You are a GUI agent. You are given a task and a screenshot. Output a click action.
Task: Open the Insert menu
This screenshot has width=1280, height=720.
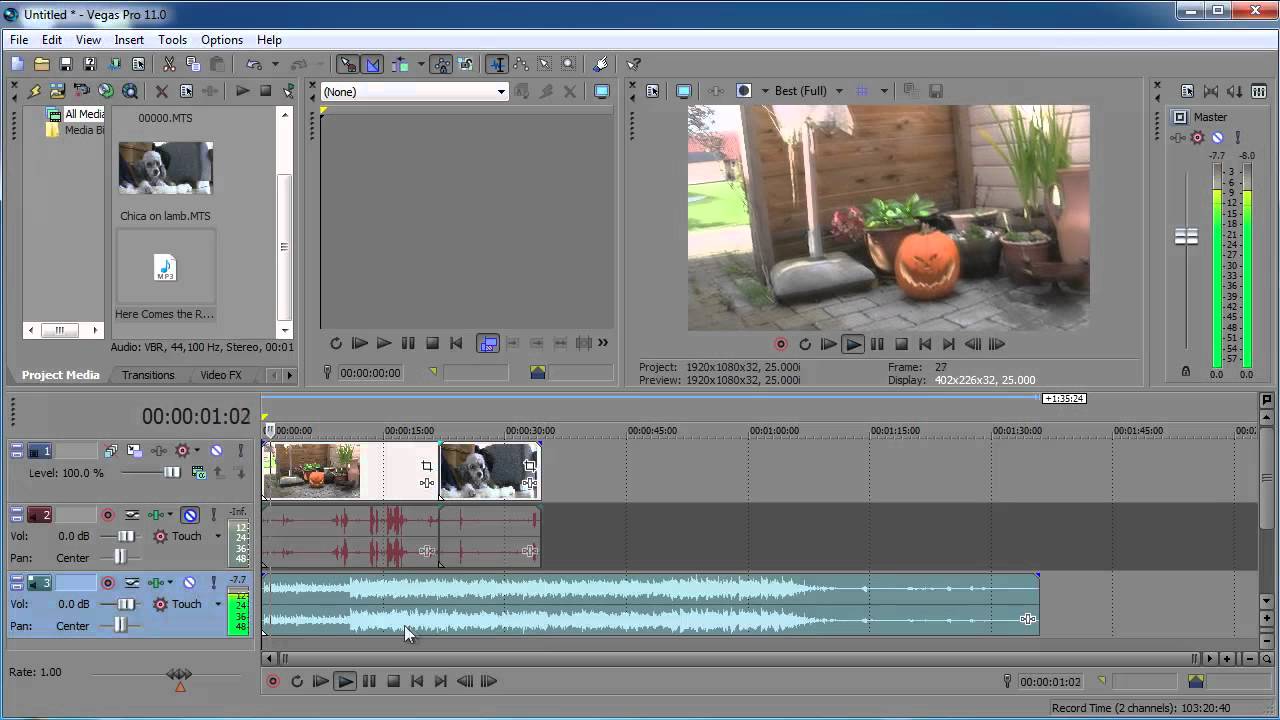(x=129, y=40)
